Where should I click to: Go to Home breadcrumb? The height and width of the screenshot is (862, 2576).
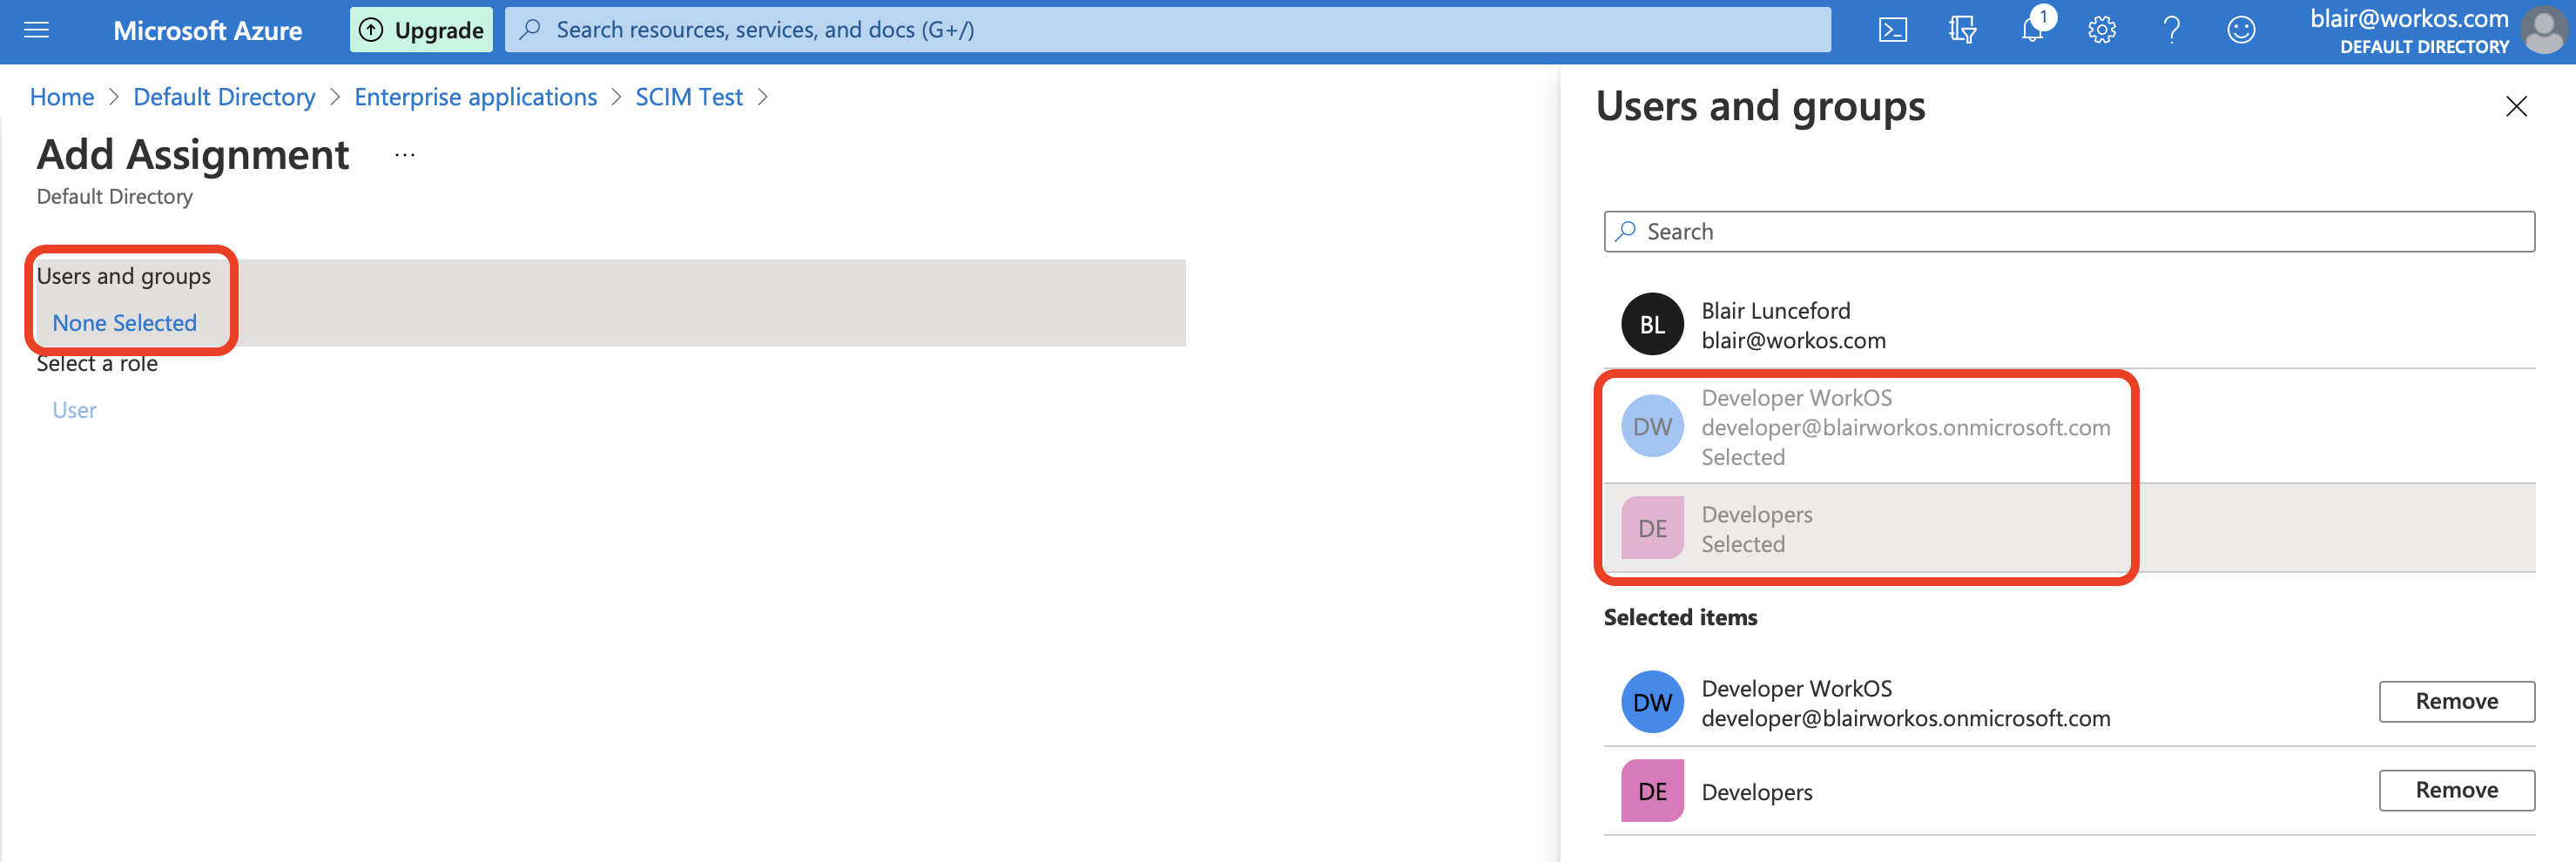coord(62,97)
